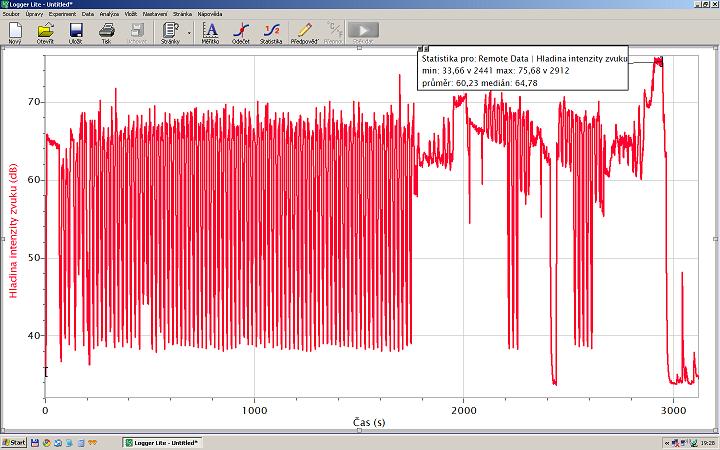Image resolution: width=720 pixels, height=450 pixels.
Task: Click the Logger Lite title bar icon
Action: (x=5, y=4)
